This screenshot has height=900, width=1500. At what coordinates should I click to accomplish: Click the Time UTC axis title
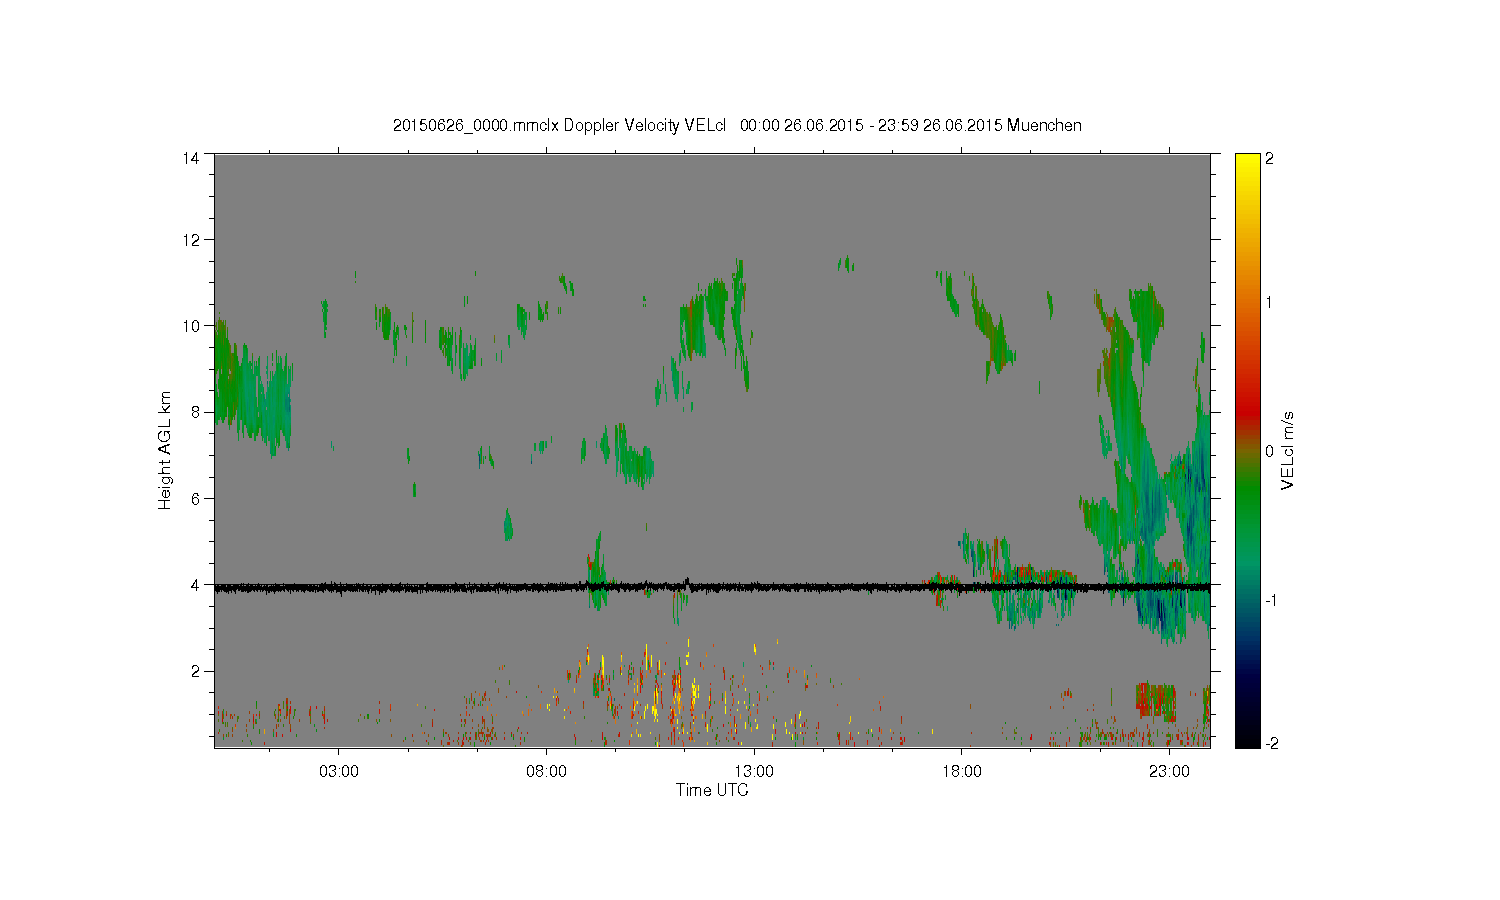click(712, 790)
